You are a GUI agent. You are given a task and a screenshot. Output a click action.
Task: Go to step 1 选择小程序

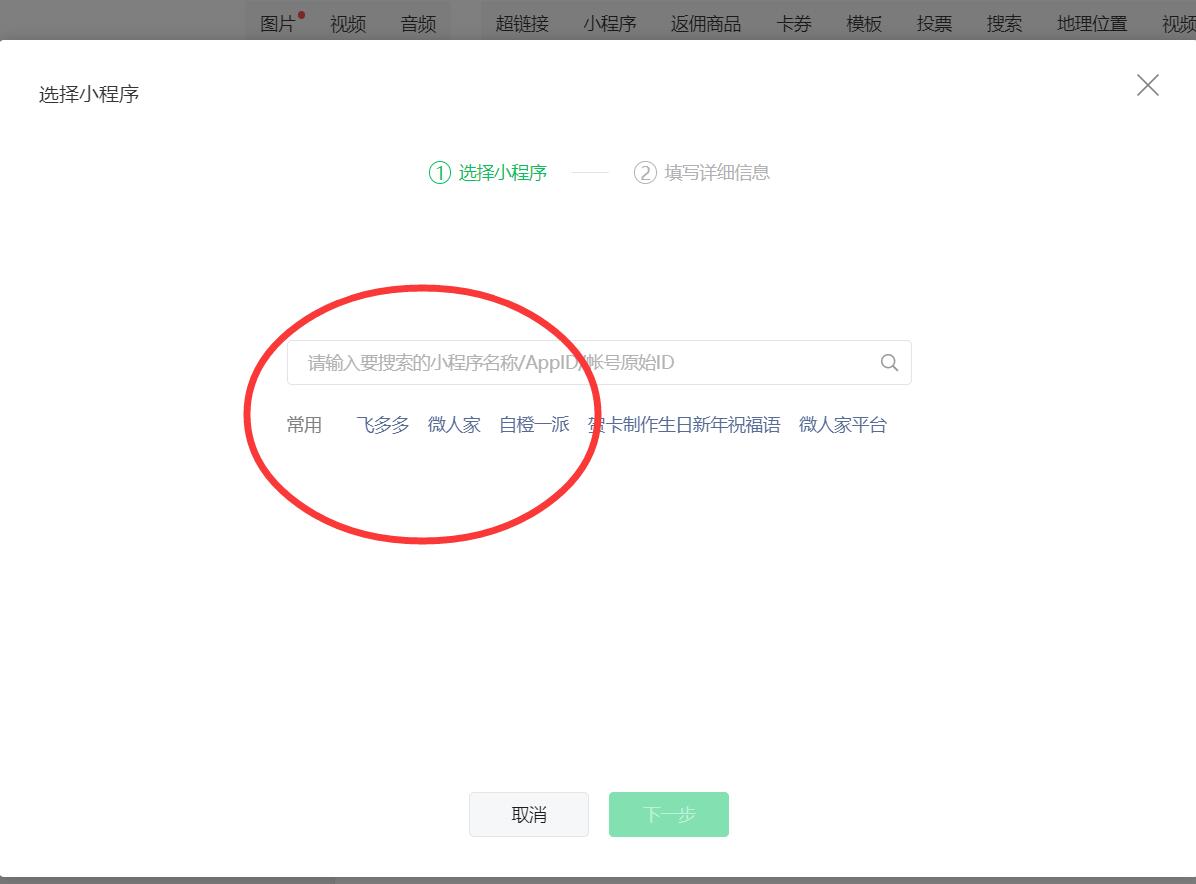pos(488,173)
